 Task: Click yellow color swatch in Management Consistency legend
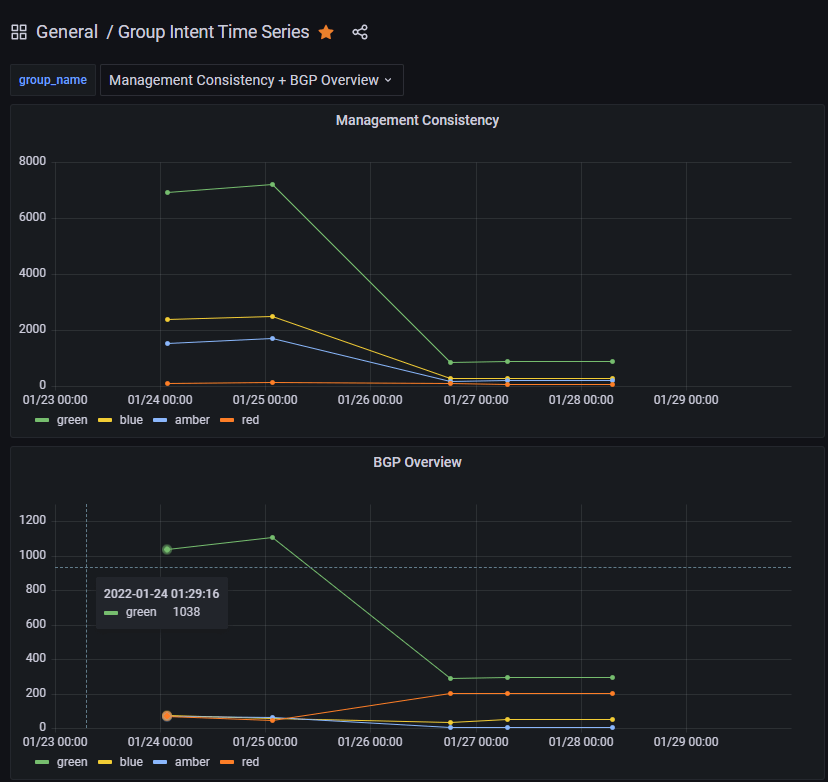[x=104, y=420]
